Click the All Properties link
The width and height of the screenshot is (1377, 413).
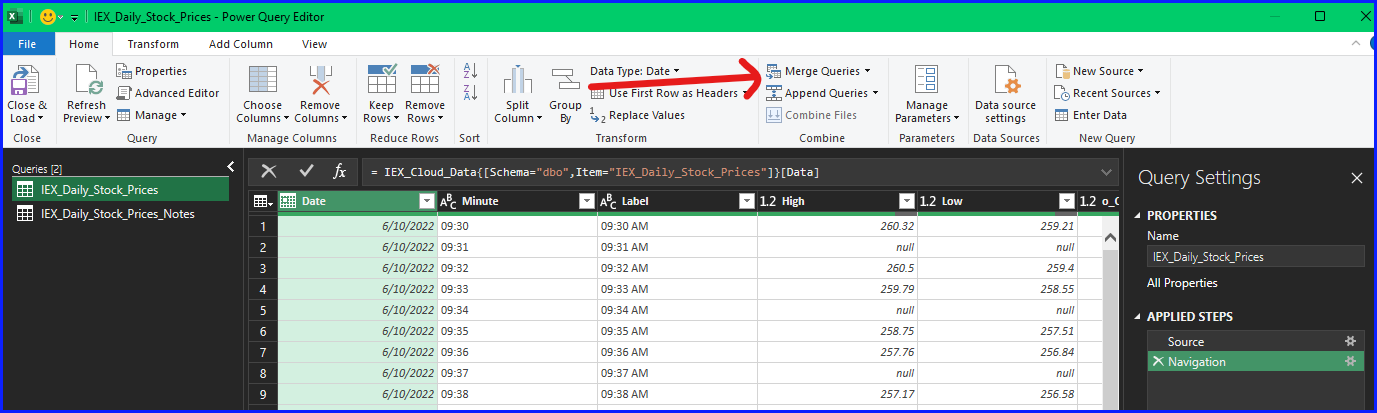1182,283
